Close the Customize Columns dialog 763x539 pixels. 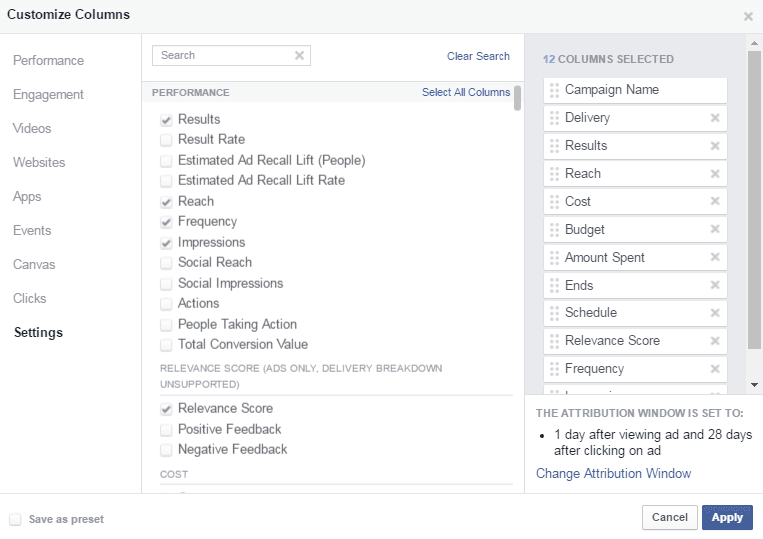(x=748, y=16)
